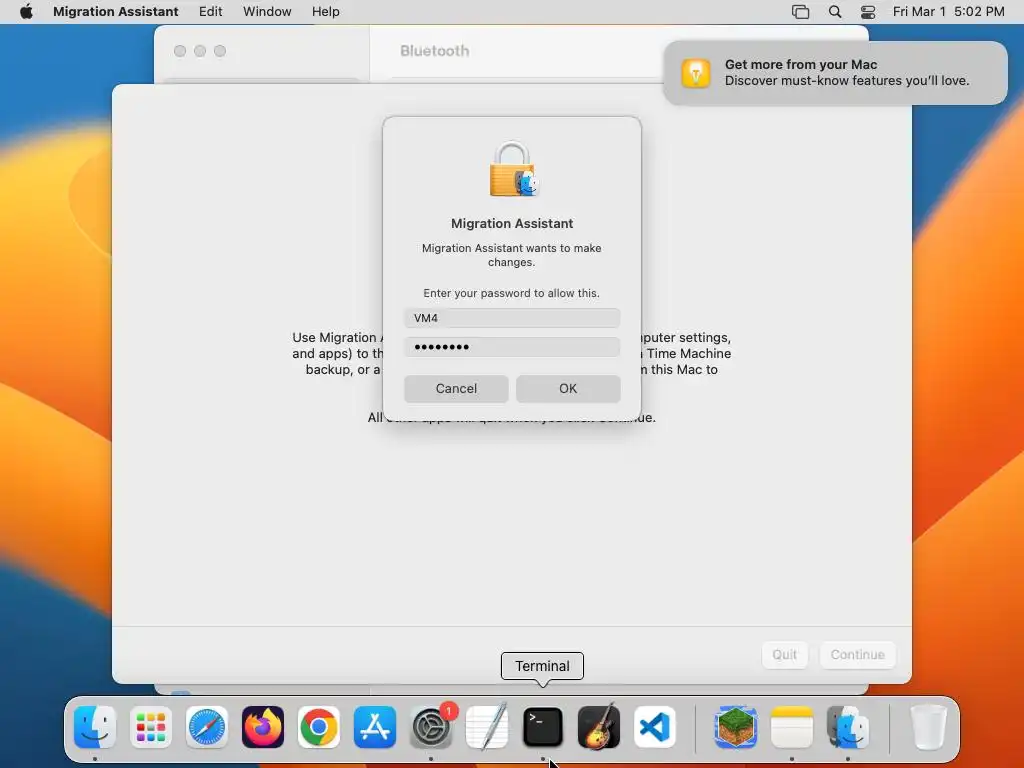Viewport: 1024px width, 768px height.
Task: Click the lightbulb Tips notification icon
Action: (696, 72)
